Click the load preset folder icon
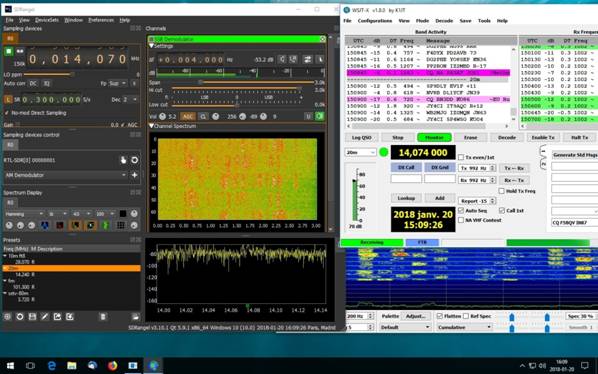 pos(135,317)
